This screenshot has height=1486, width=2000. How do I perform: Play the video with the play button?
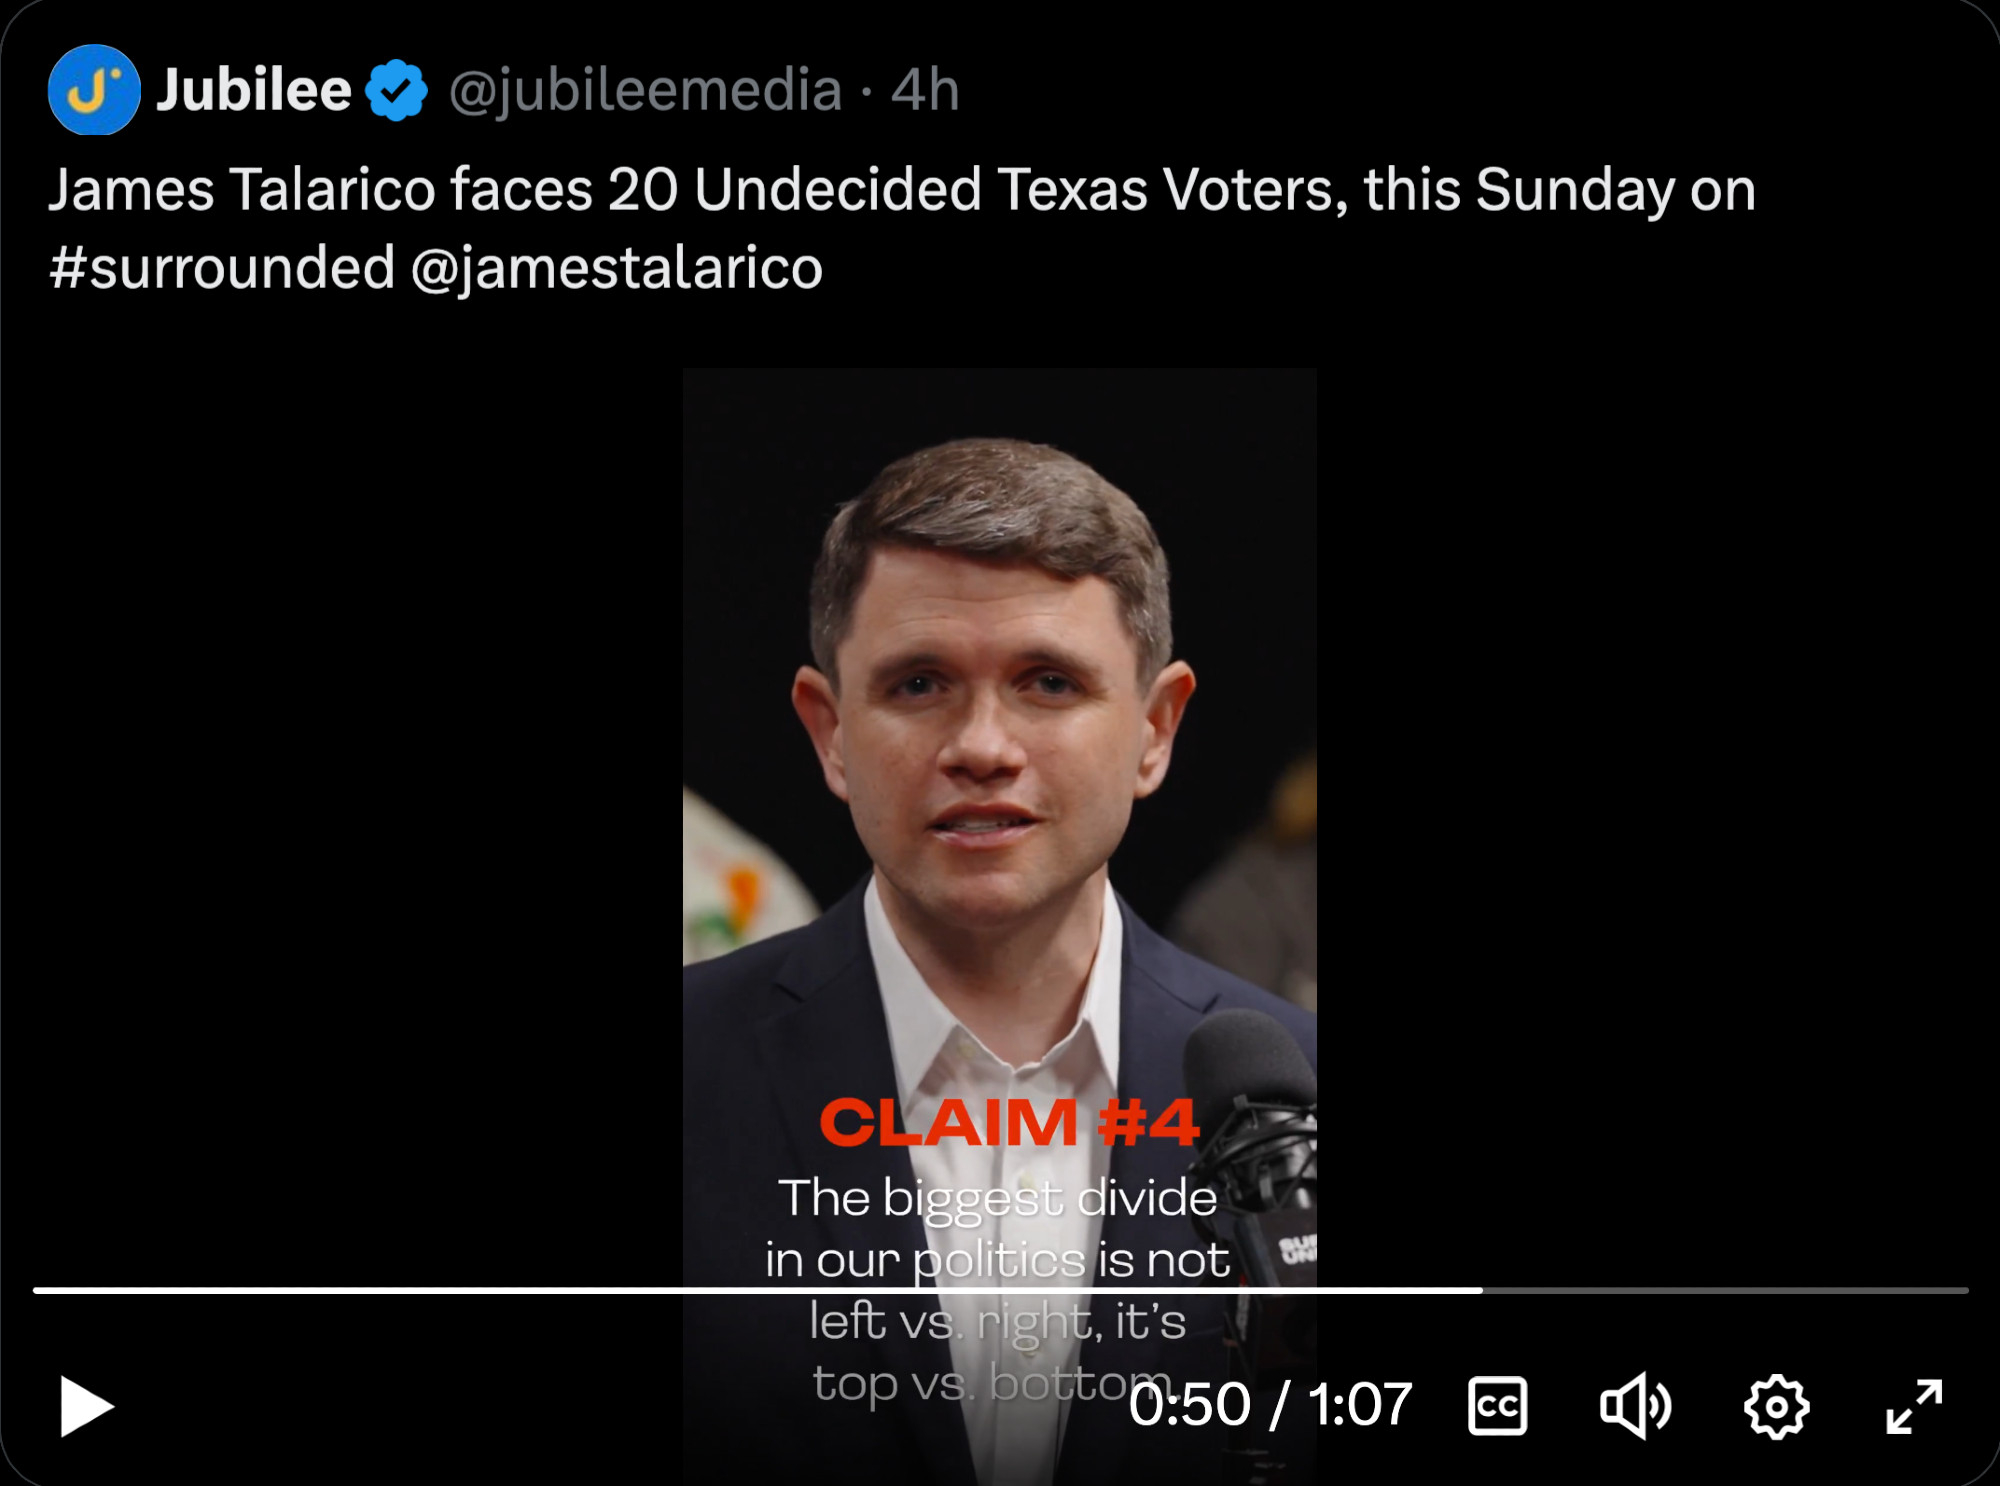(87, 1406)
